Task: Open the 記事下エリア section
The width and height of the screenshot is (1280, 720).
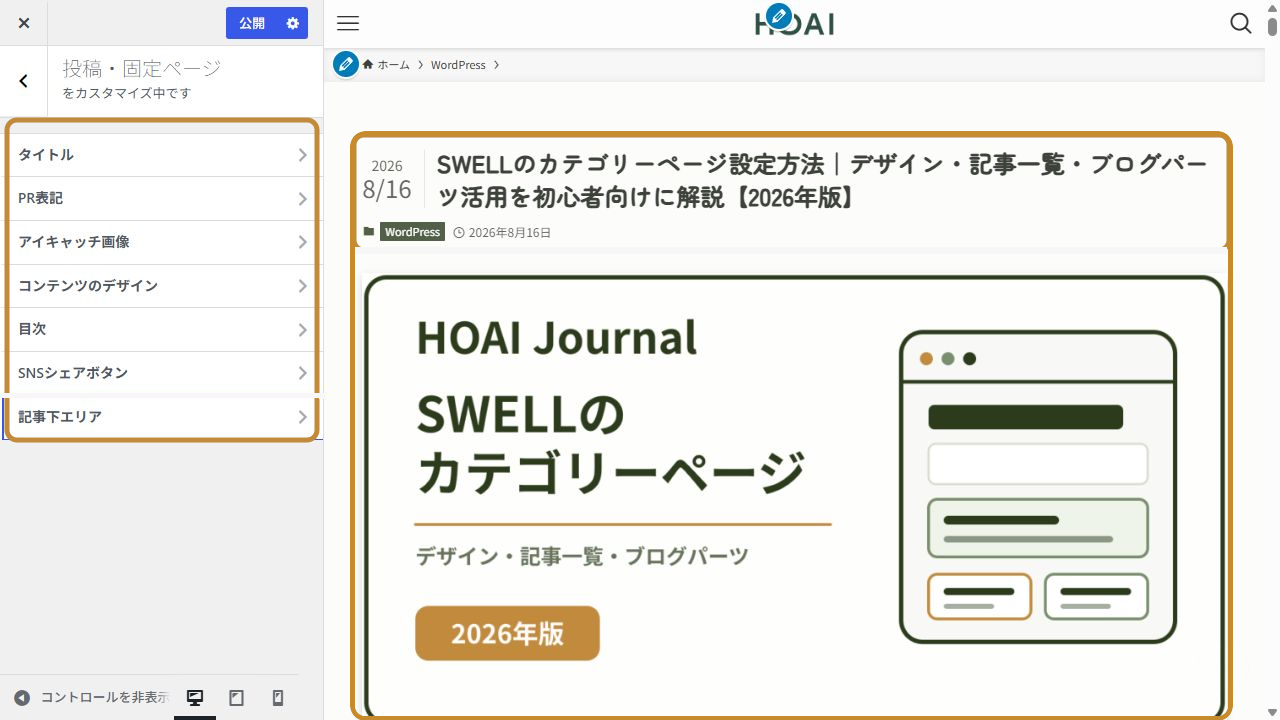Action: point(161,417)
